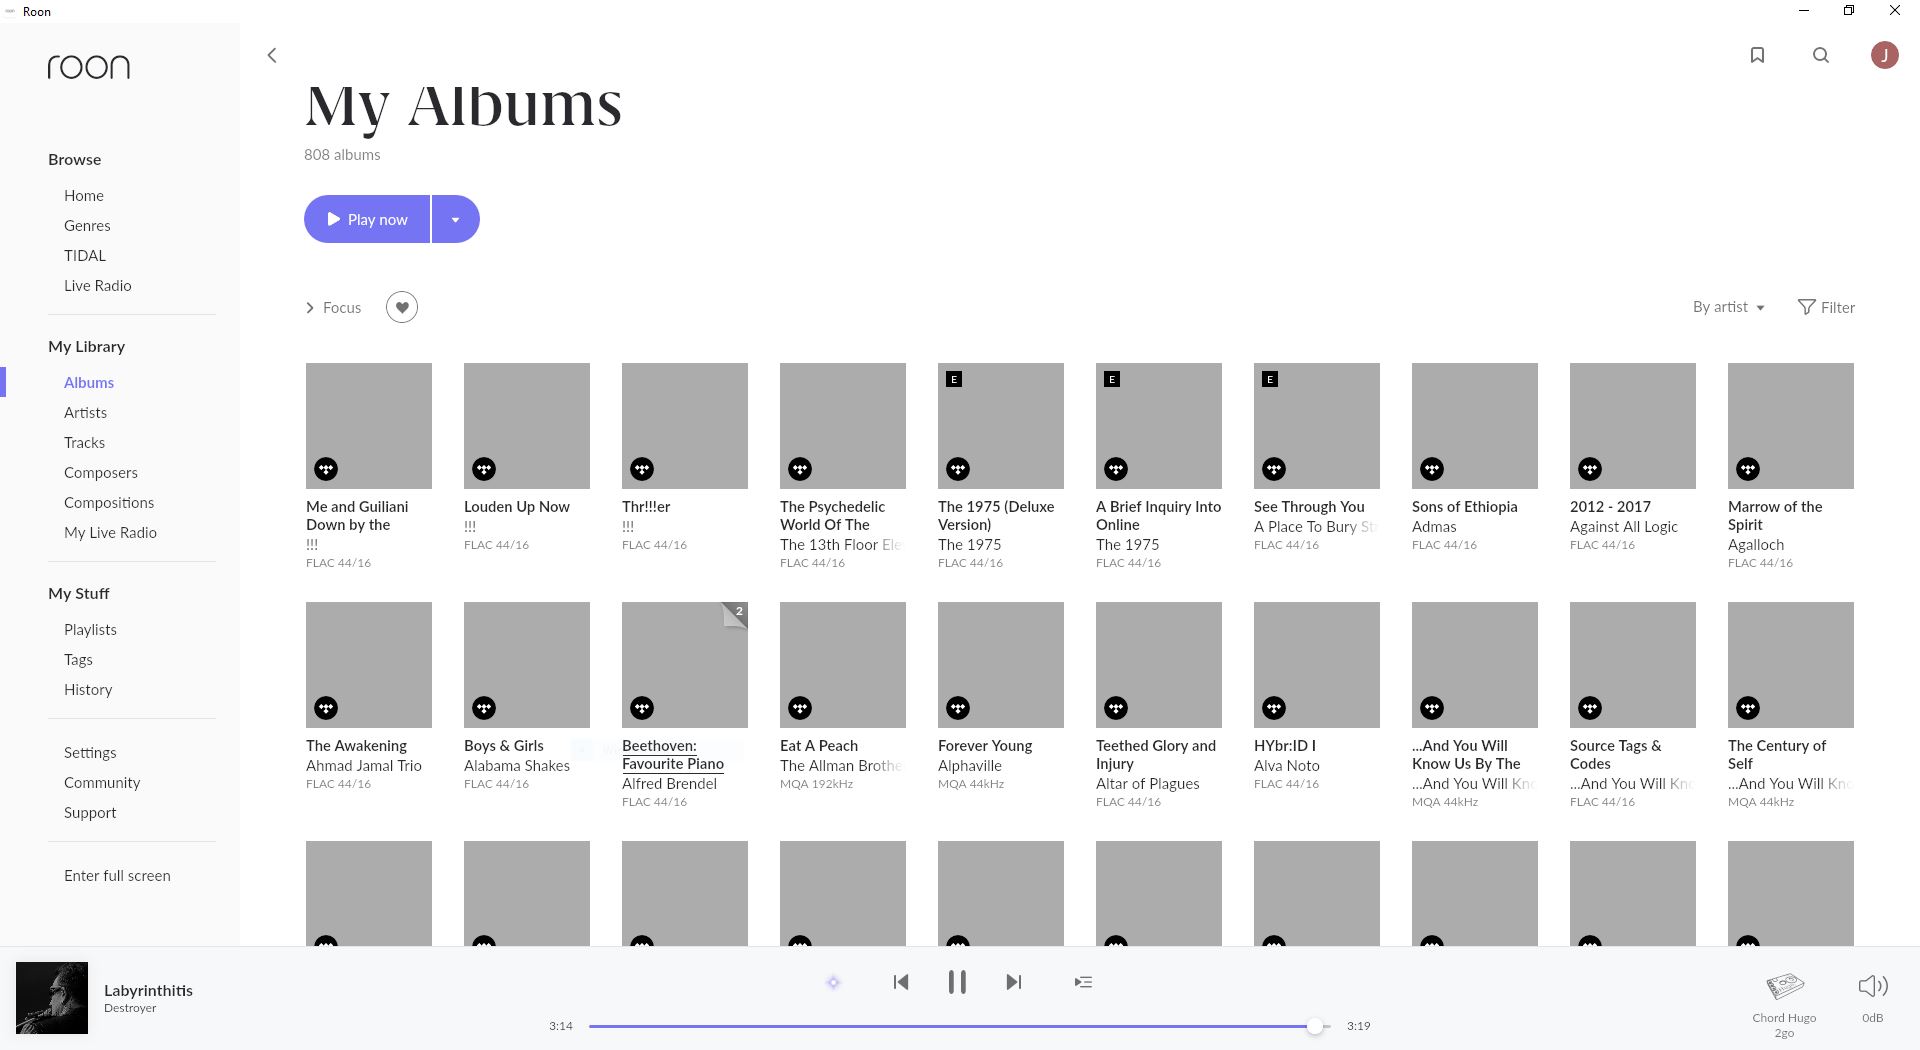Viewport: 1920px width, 1050px height.
Task: Open the play queue icon
Action: 1083,982
